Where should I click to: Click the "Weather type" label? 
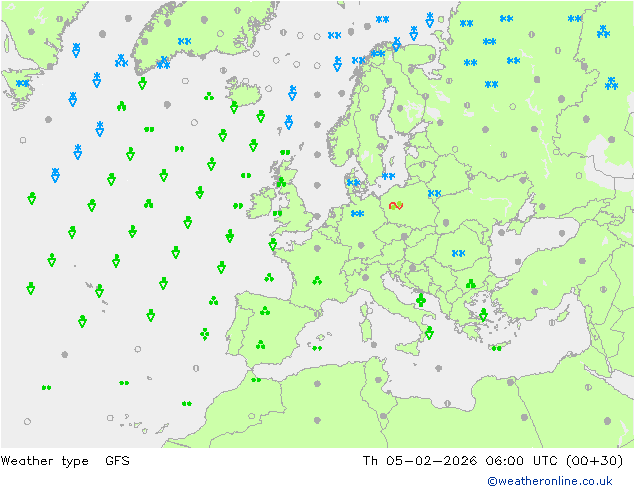click(x=44, y=461)
